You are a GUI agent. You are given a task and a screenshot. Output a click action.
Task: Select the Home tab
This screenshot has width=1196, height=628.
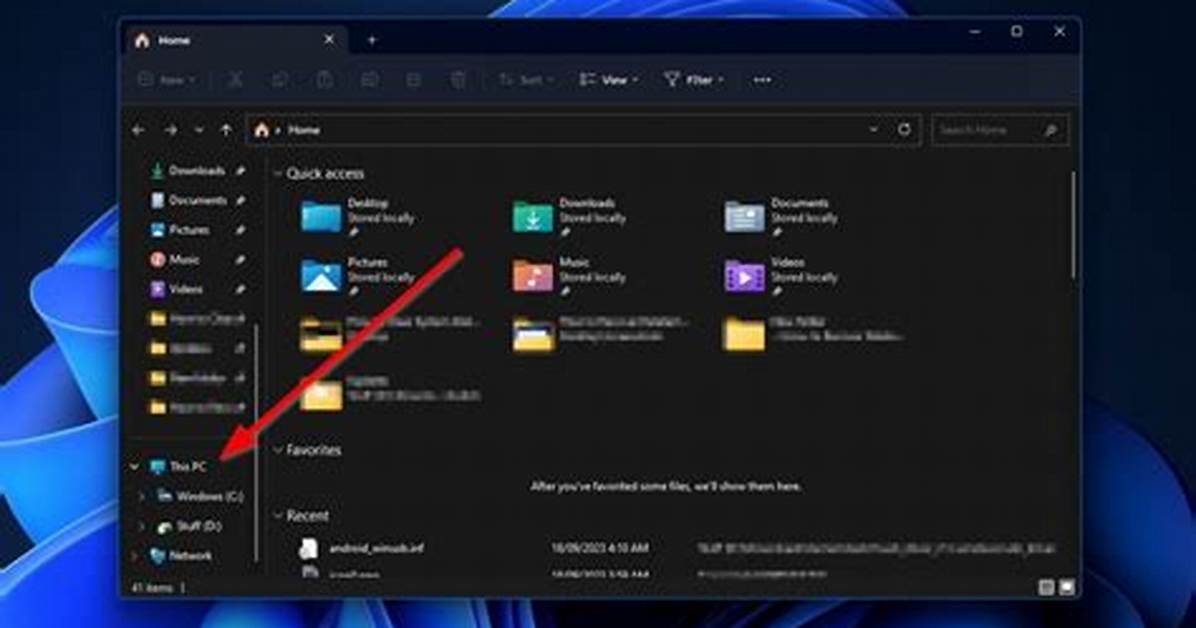tap(235, 40)
